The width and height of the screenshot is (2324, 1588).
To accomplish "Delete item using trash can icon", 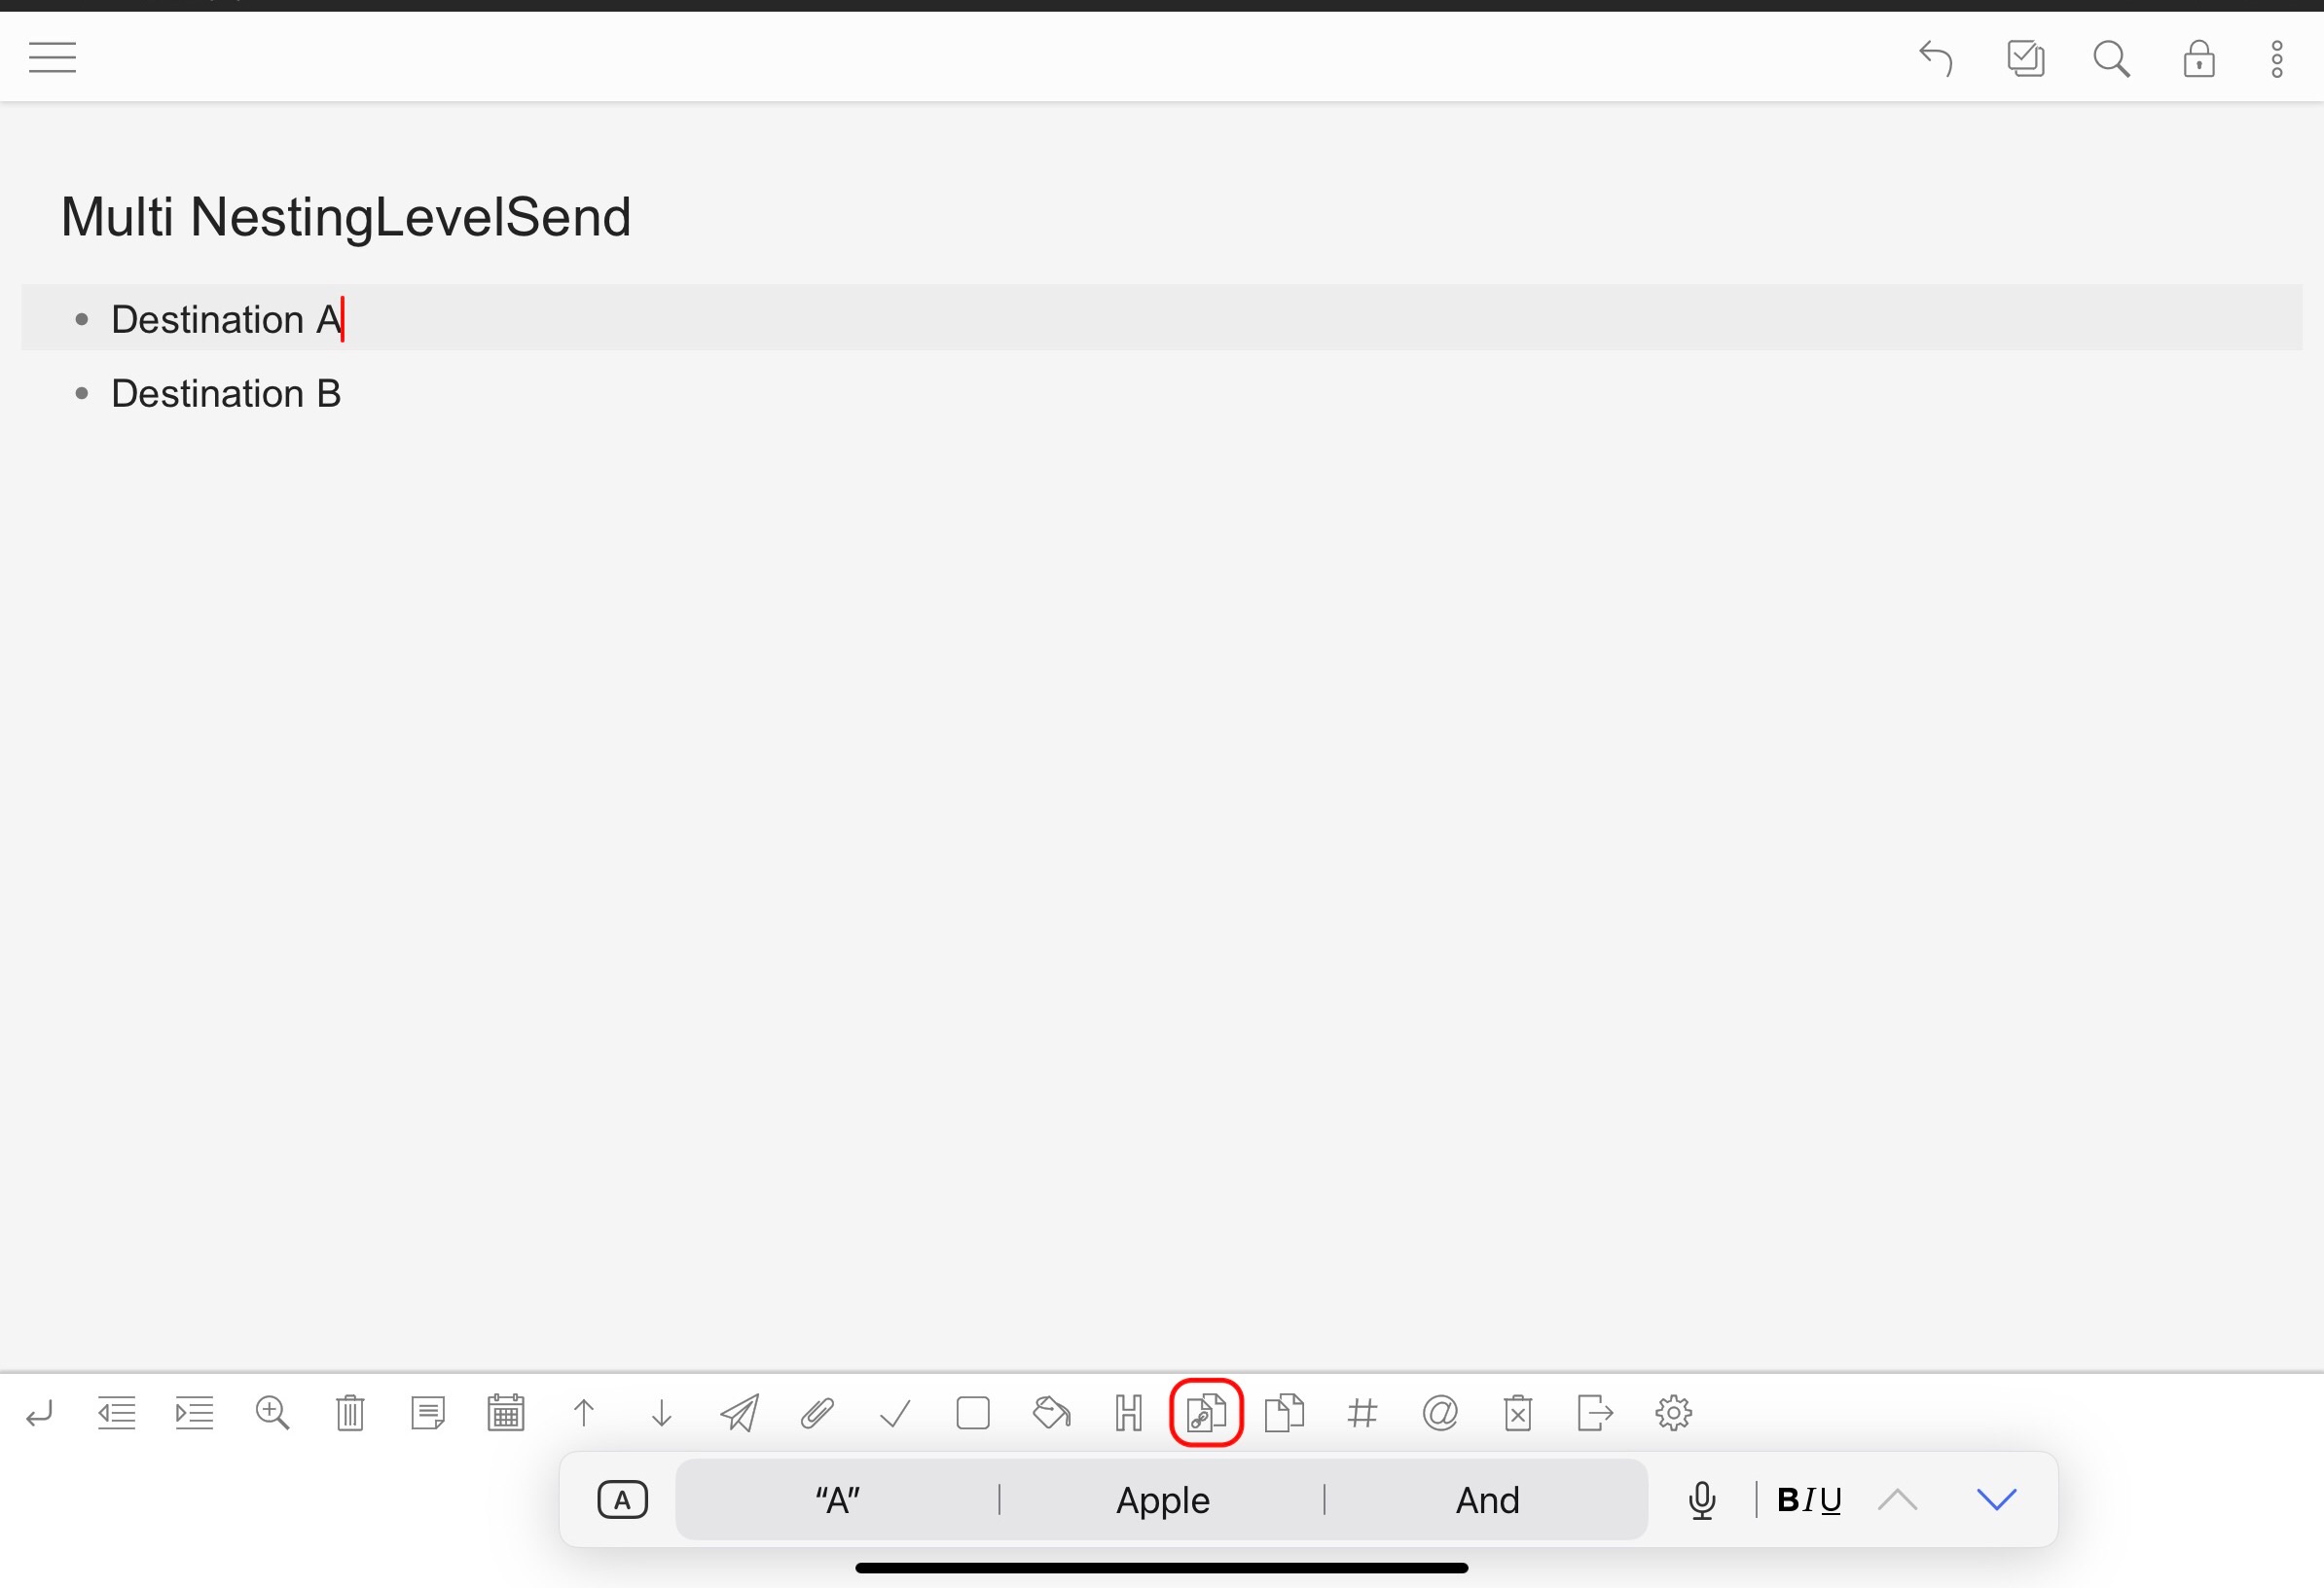I will click(x=350, y=1413).
